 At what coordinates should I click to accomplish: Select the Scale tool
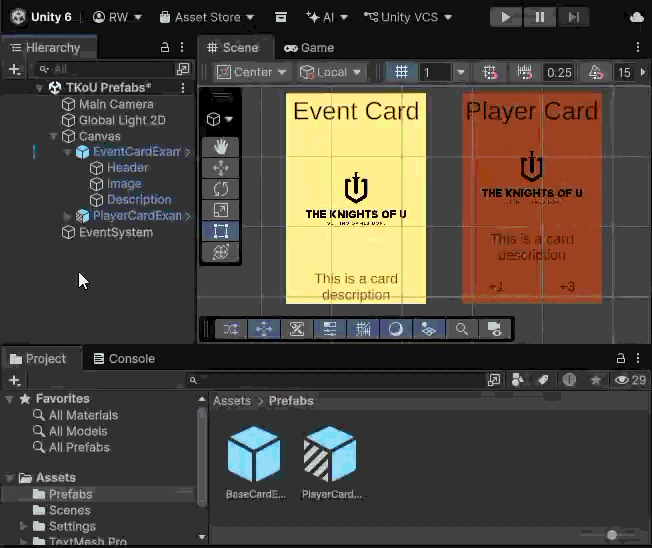(x=220, y=210)
